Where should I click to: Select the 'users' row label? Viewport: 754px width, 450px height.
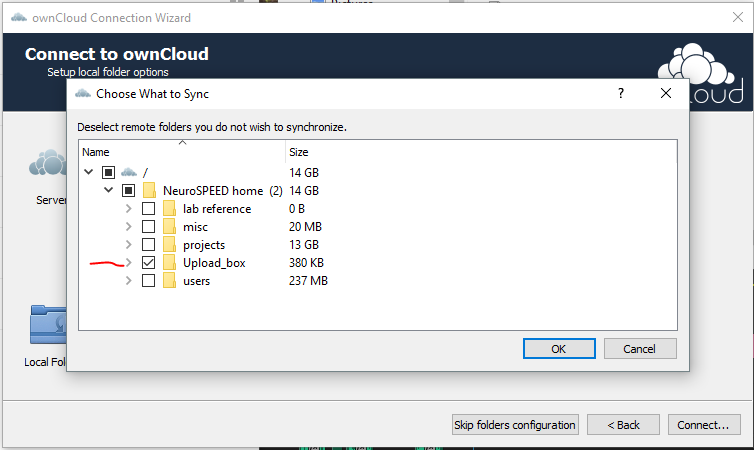coord(197,281)
